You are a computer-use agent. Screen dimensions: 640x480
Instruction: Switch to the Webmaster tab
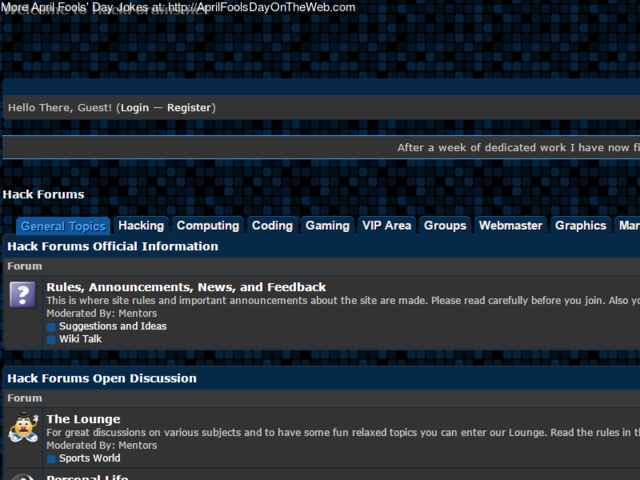tap(511, 226)
